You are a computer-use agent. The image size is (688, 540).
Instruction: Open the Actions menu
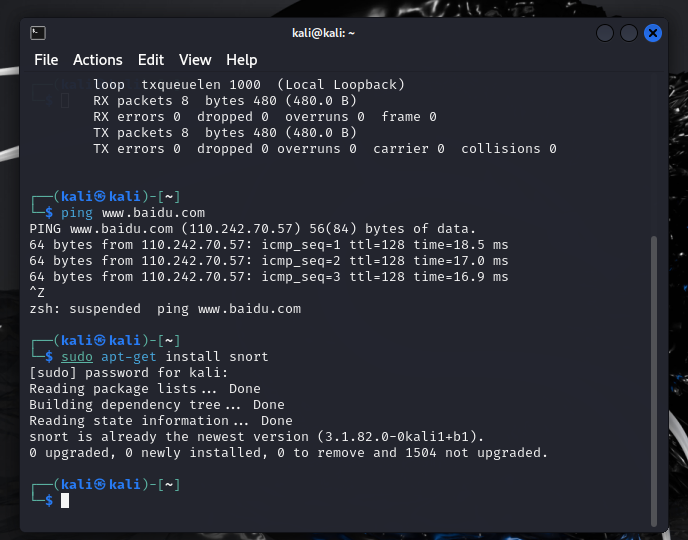[x=98, y=60]
